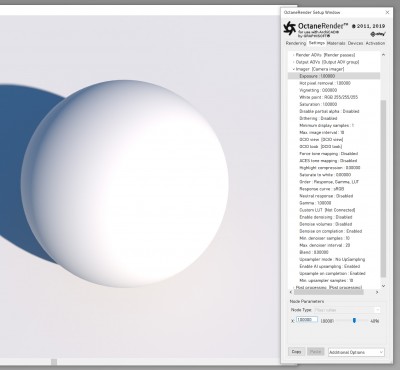Image resolution: width=400 pixels, height=370 pixels.
Task: Click the X value input field
Action: [307, 320]
